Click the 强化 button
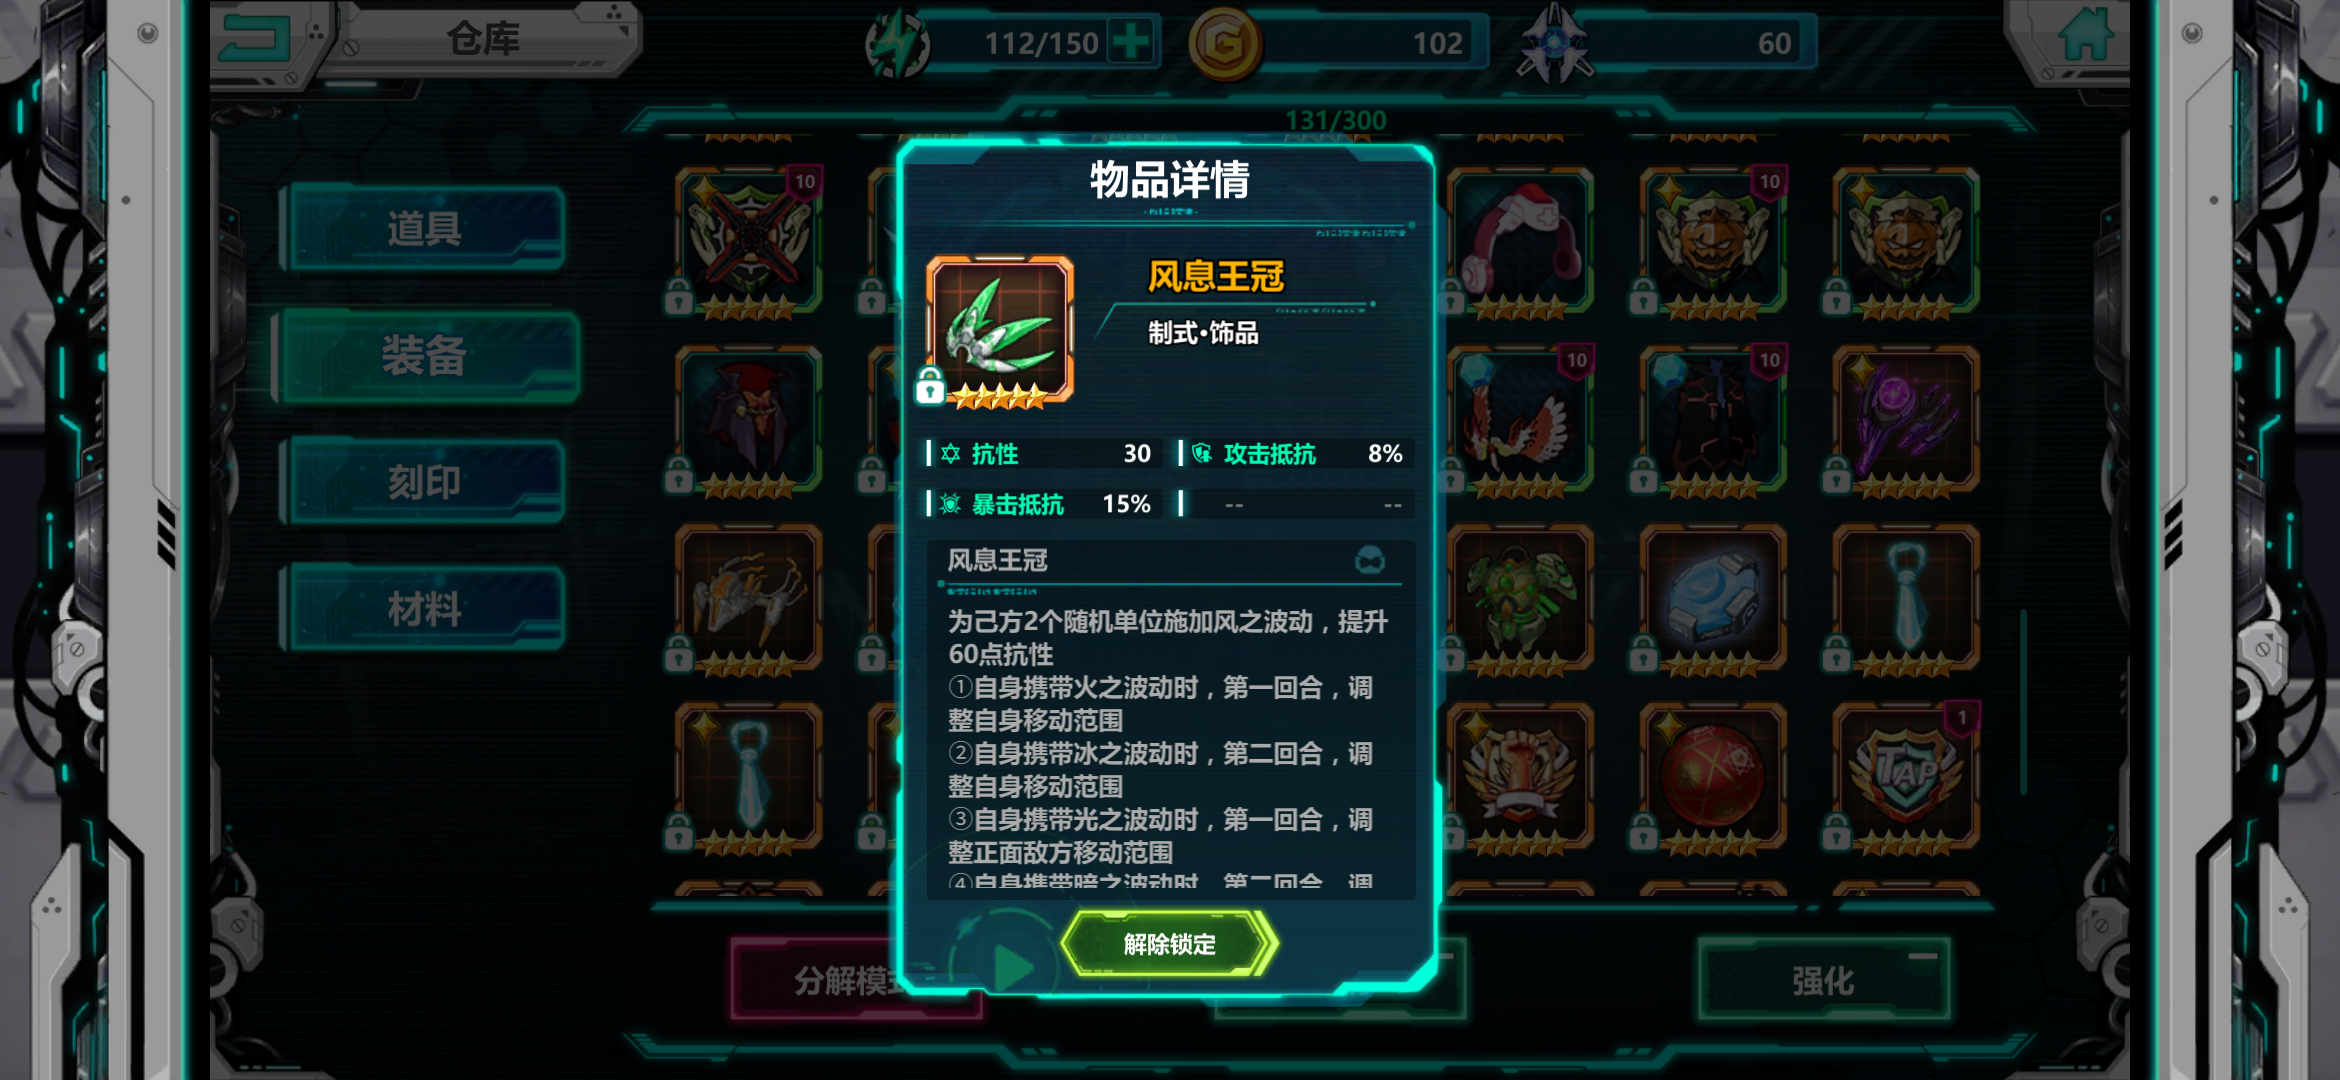The height and width of the screenshot is (1080, 2340). point(1824,980)
